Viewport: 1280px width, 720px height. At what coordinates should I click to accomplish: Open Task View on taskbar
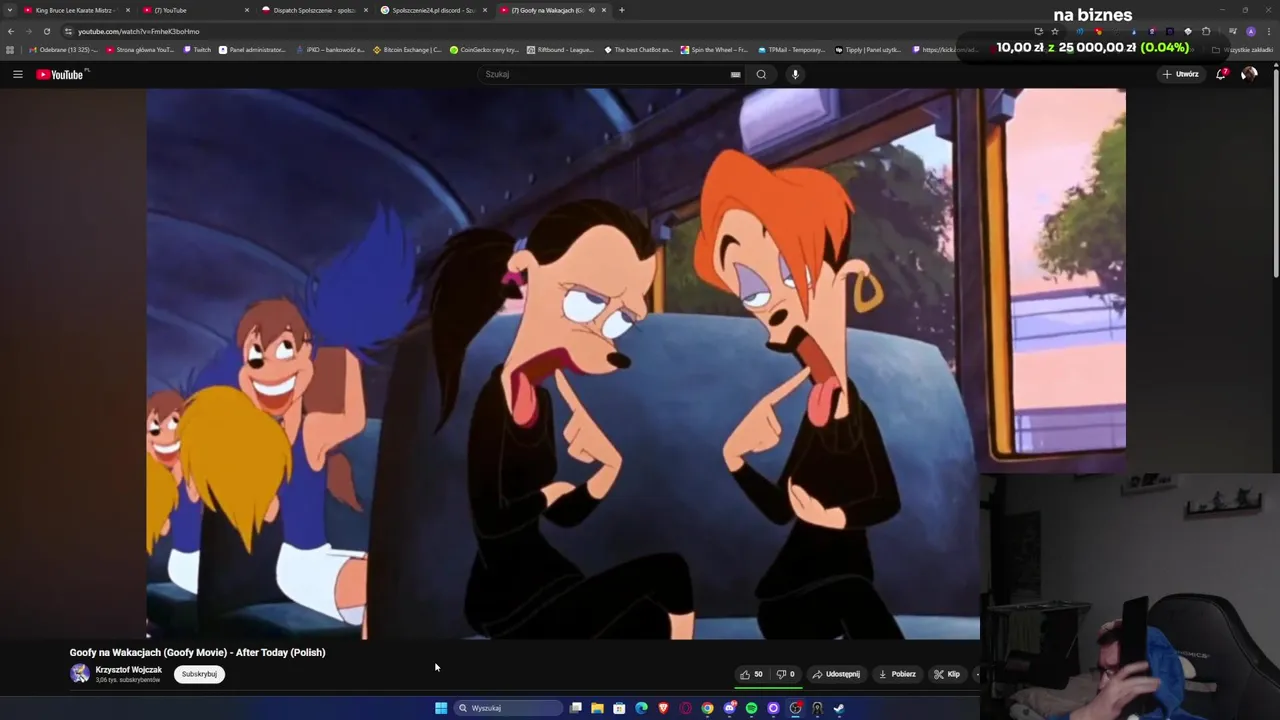(x=576, y=708)
